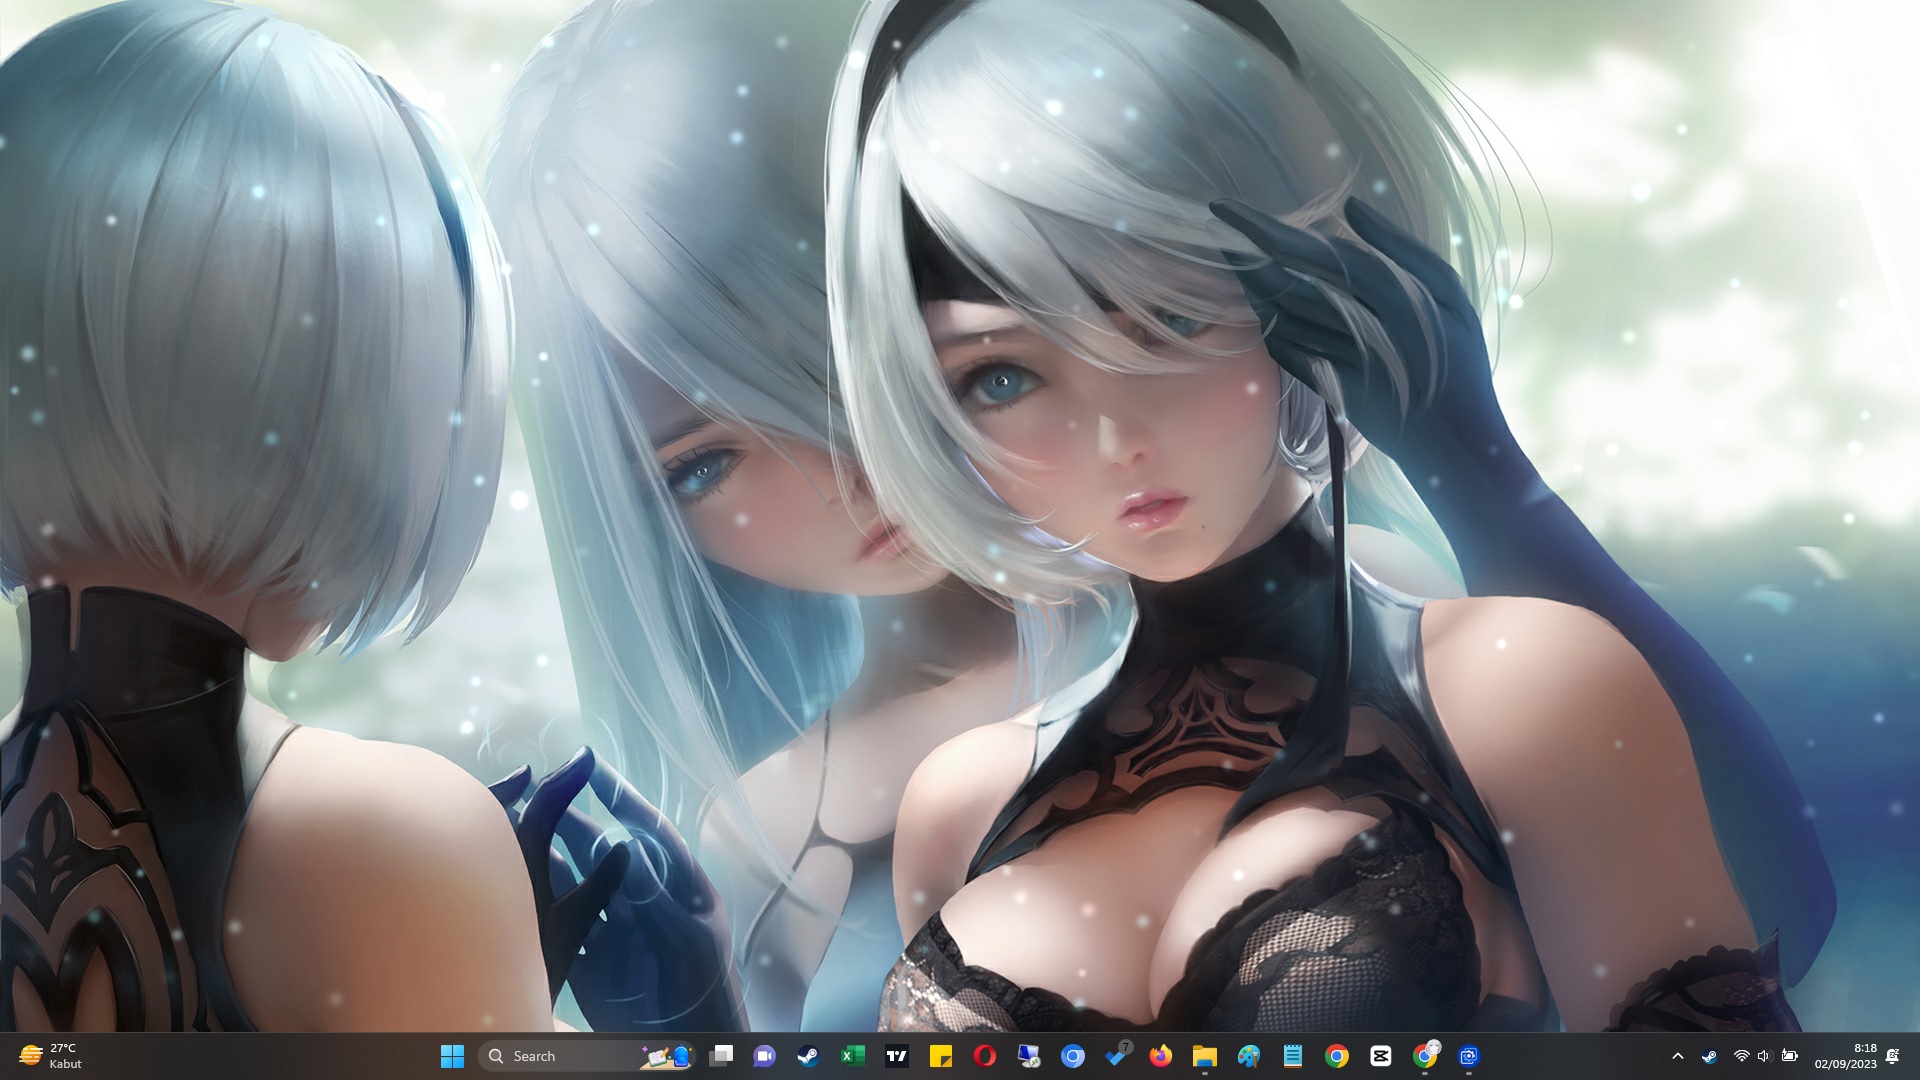The height and width of the screenshot is (1080, 1920).
Task: Launch Steam from the taskbar
Action: click(x=808, y=1056)
